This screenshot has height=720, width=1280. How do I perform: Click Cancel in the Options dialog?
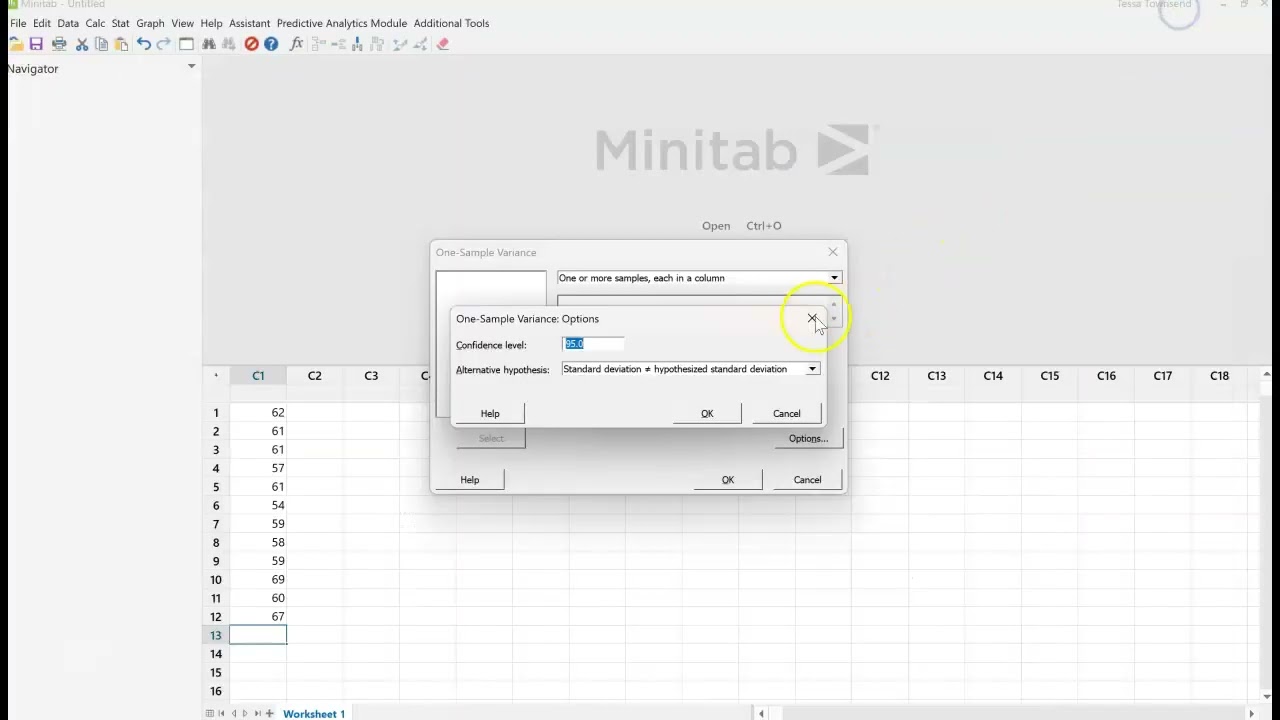point(787,414)
